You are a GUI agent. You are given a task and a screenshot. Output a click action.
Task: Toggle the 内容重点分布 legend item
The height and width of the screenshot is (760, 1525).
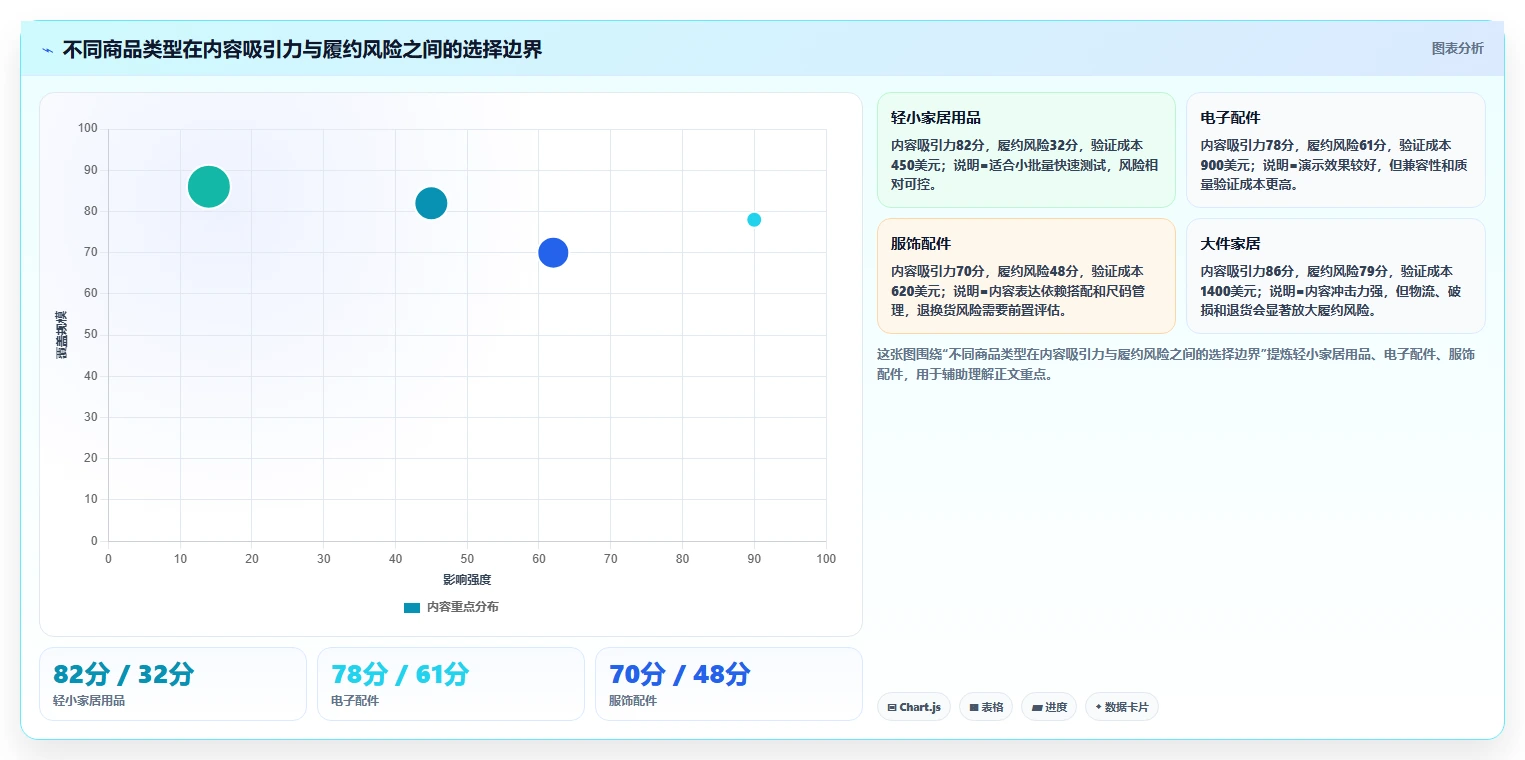tap(451, 607)
